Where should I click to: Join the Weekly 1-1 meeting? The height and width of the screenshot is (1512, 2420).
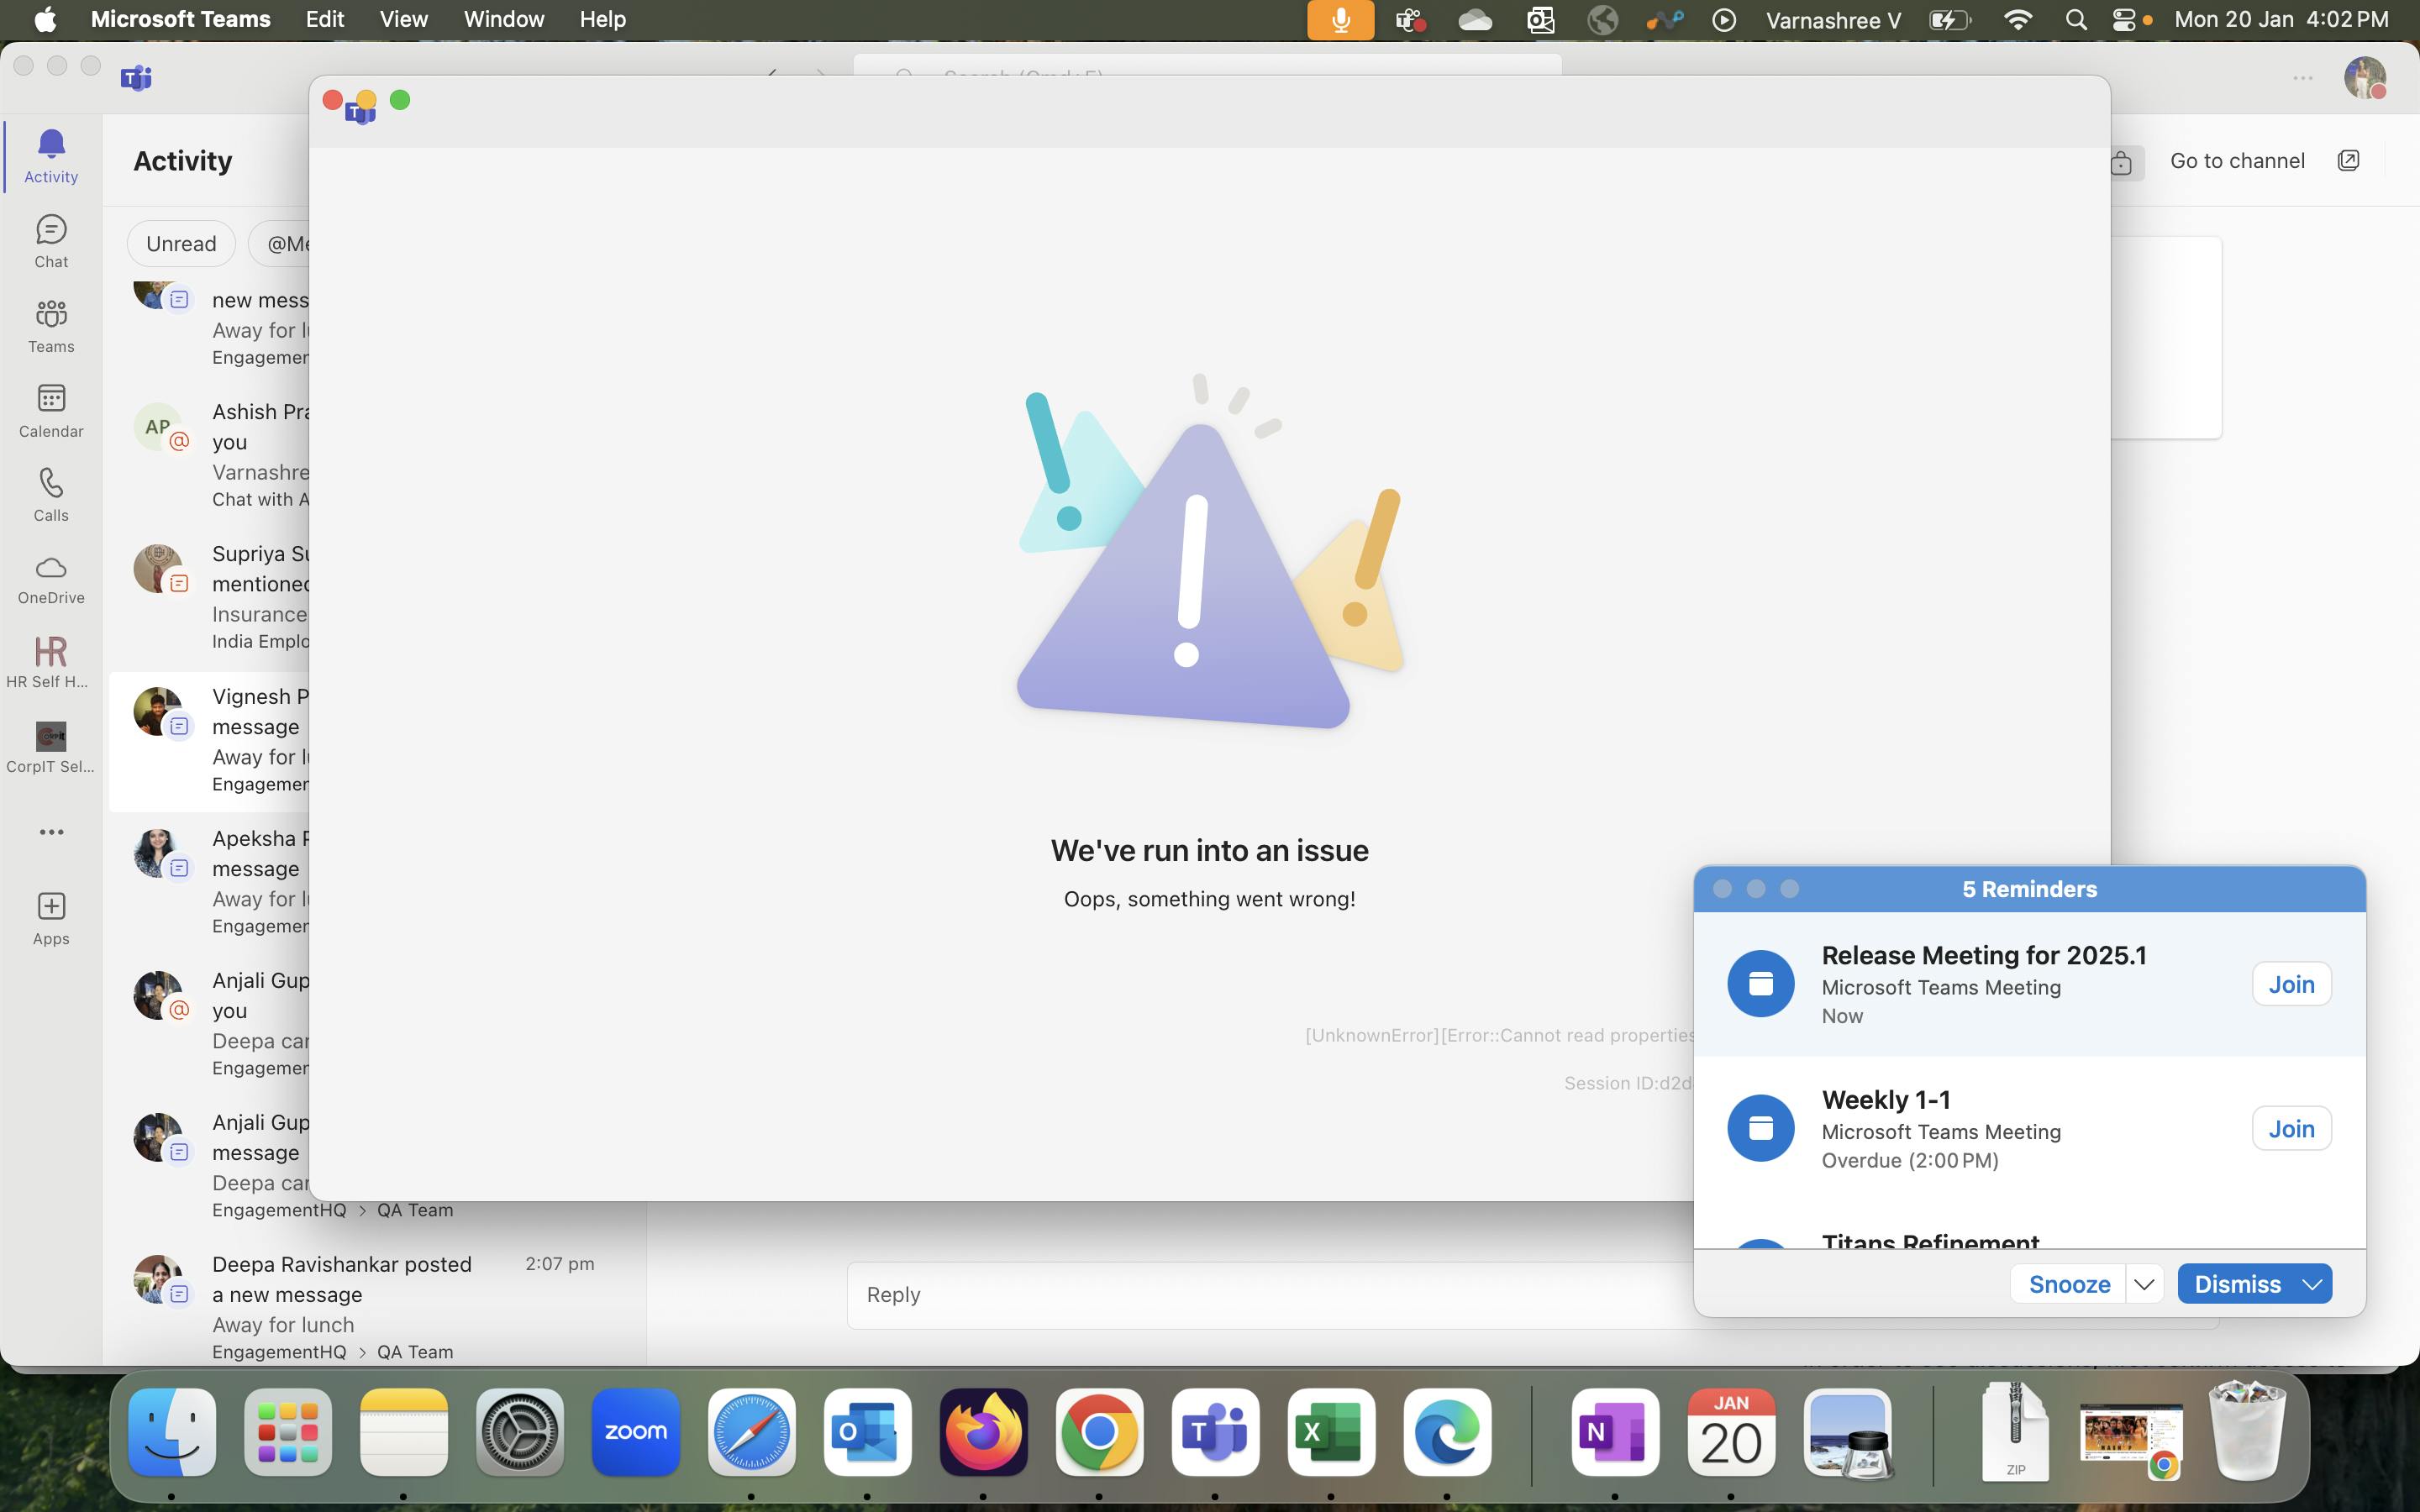point(2291,1128)
